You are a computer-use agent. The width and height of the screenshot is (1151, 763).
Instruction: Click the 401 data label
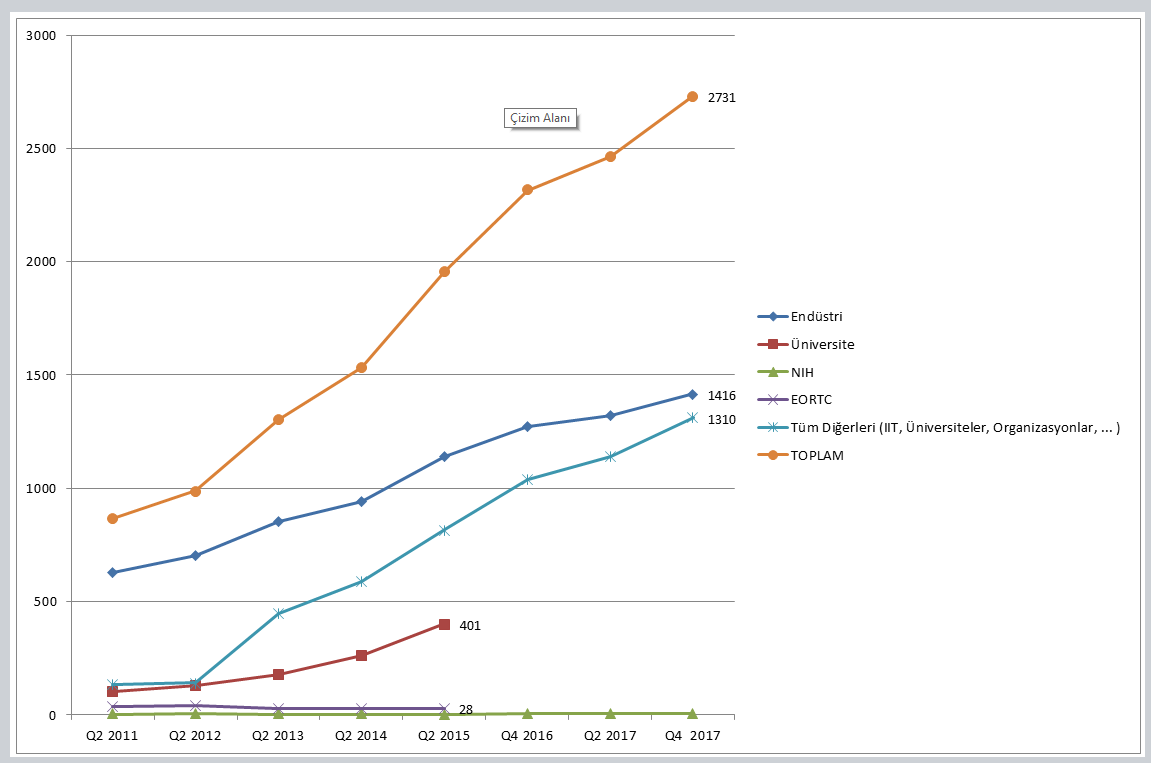tap(470, 626)
